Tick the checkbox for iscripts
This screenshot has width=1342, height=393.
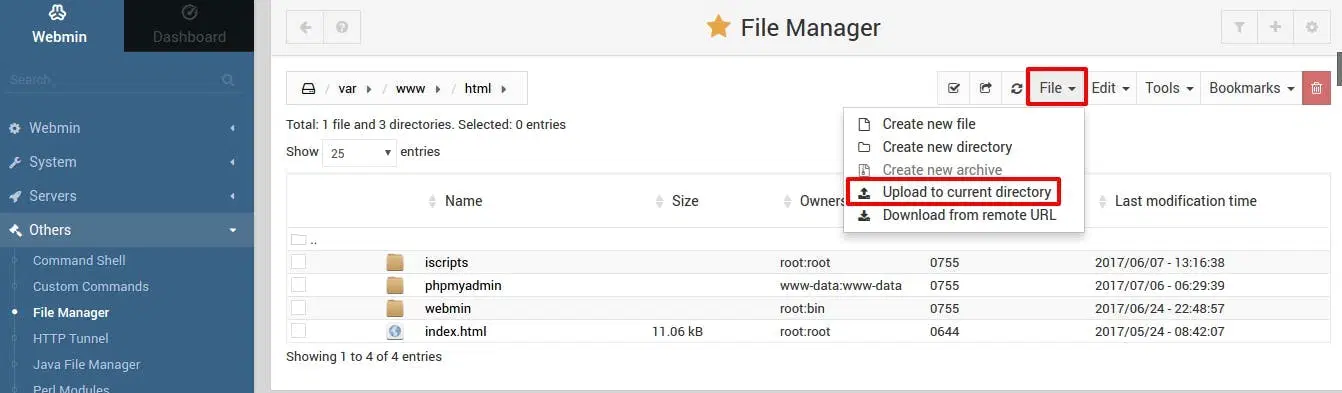click(298, 262)
